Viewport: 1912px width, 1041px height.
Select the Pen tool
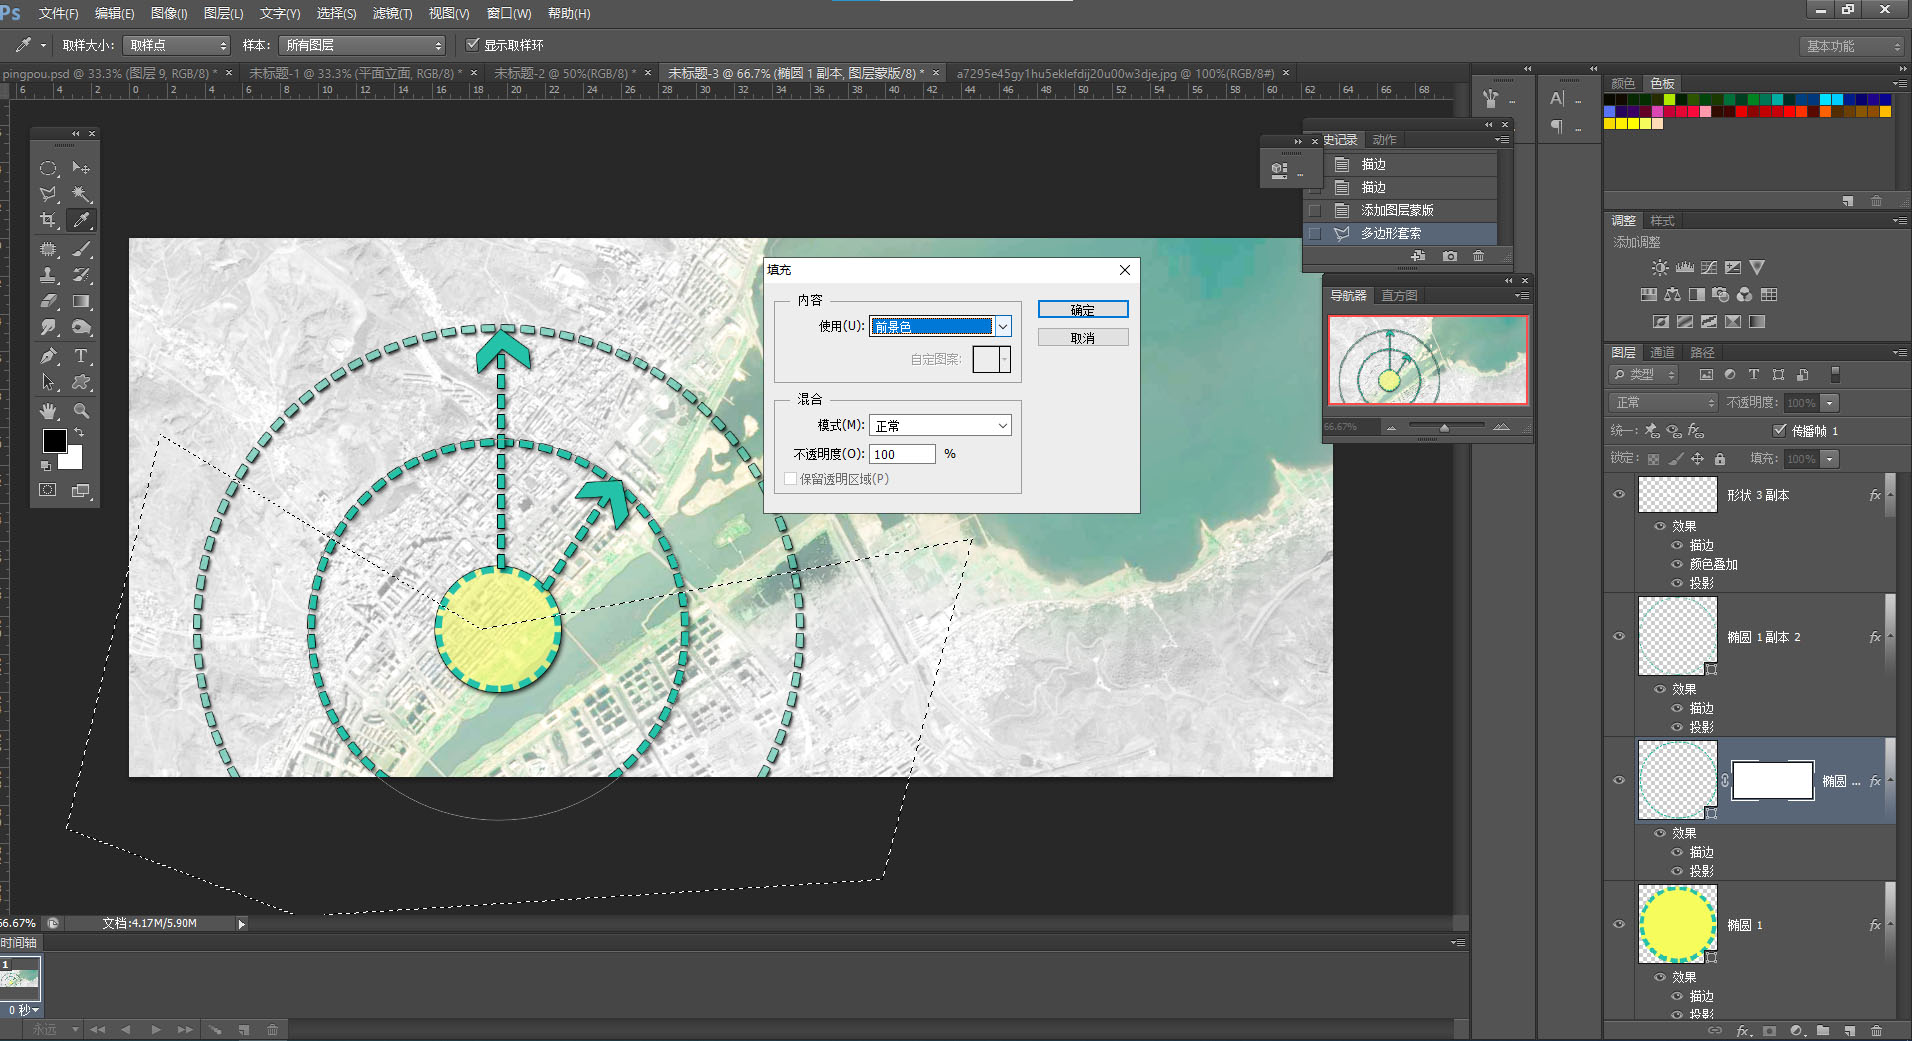coord(48,356)
